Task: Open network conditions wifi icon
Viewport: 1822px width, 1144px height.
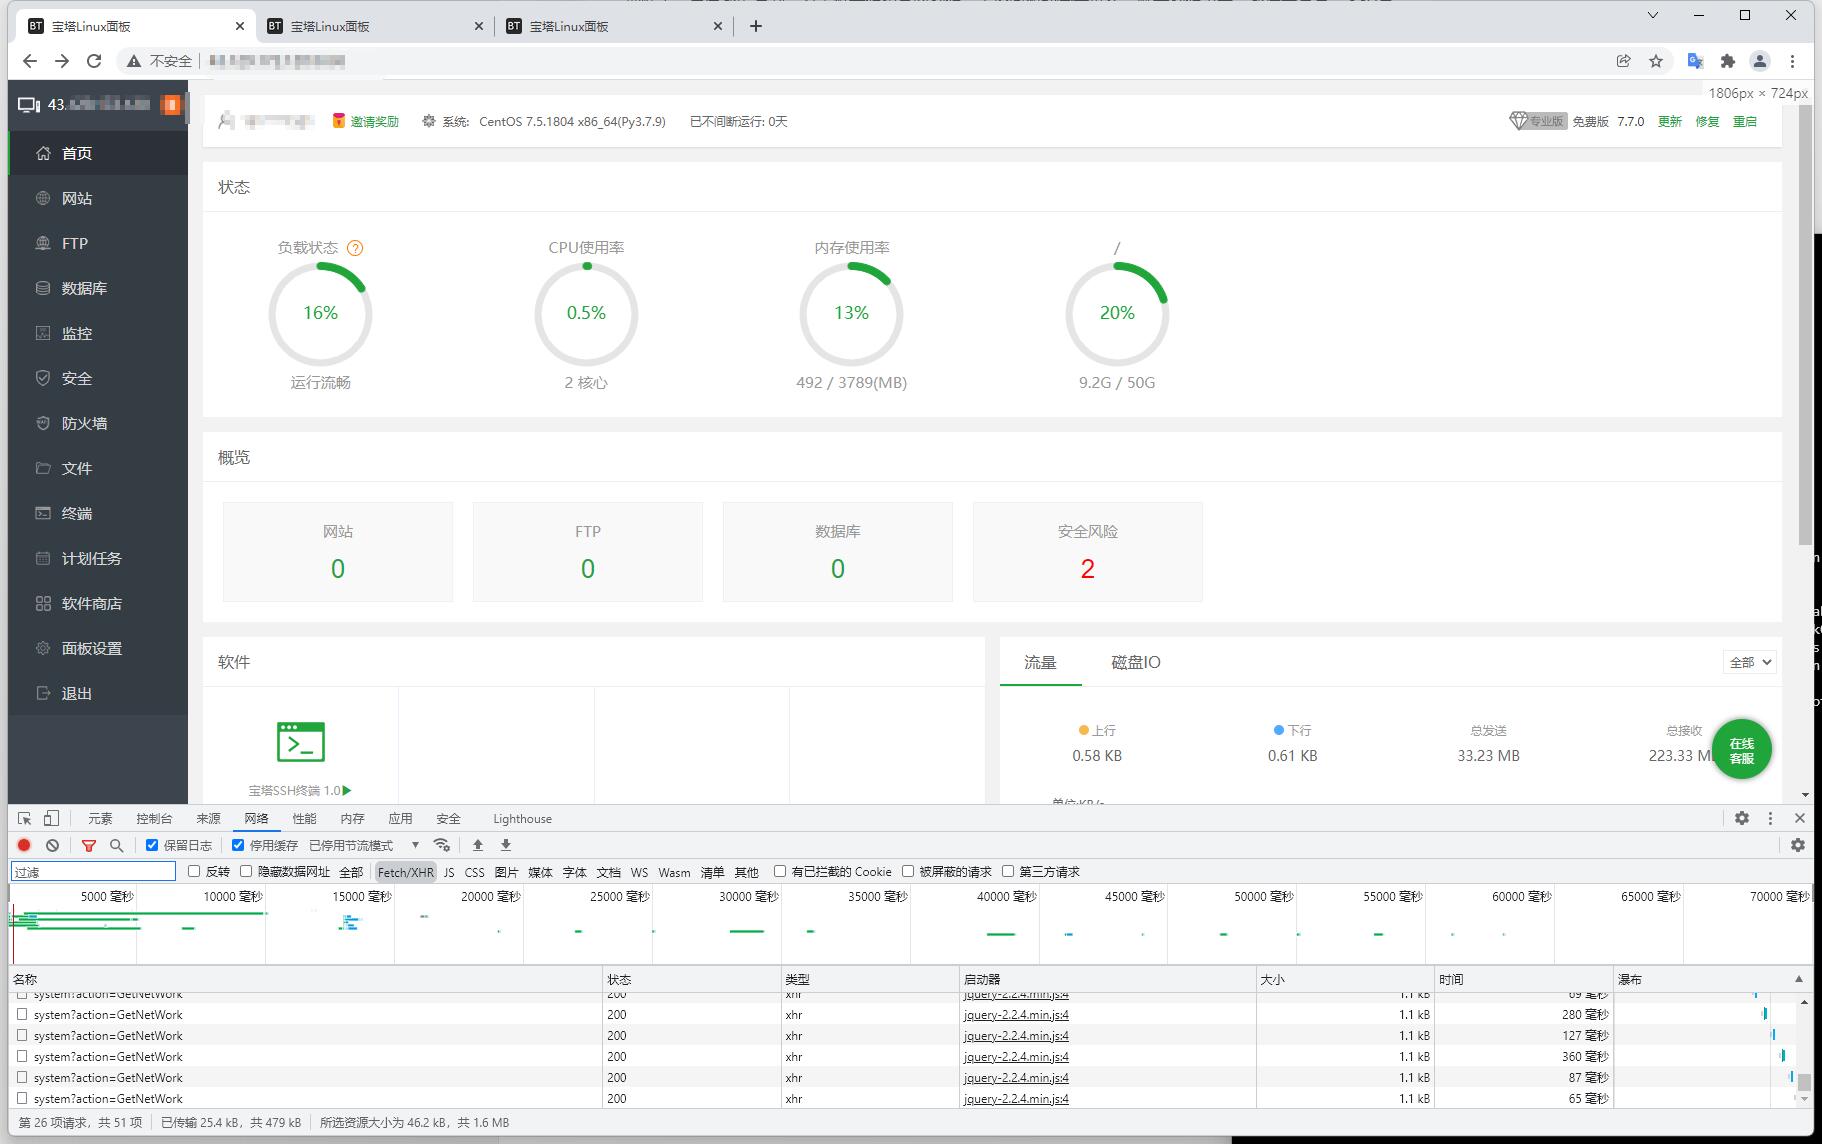Action: [442, 845]
